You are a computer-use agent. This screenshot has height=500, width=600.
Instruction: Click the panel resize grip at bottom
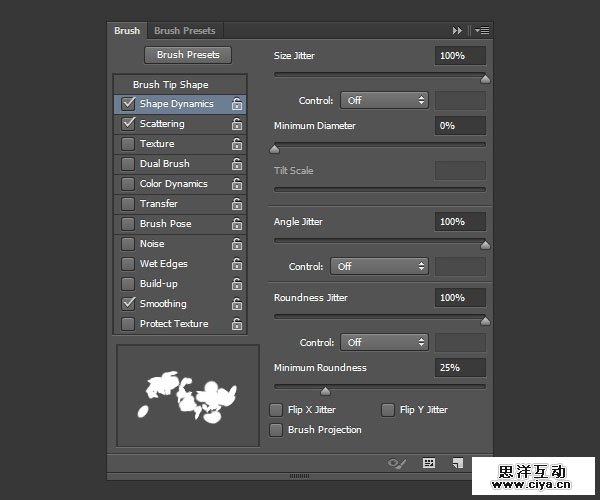300,476
